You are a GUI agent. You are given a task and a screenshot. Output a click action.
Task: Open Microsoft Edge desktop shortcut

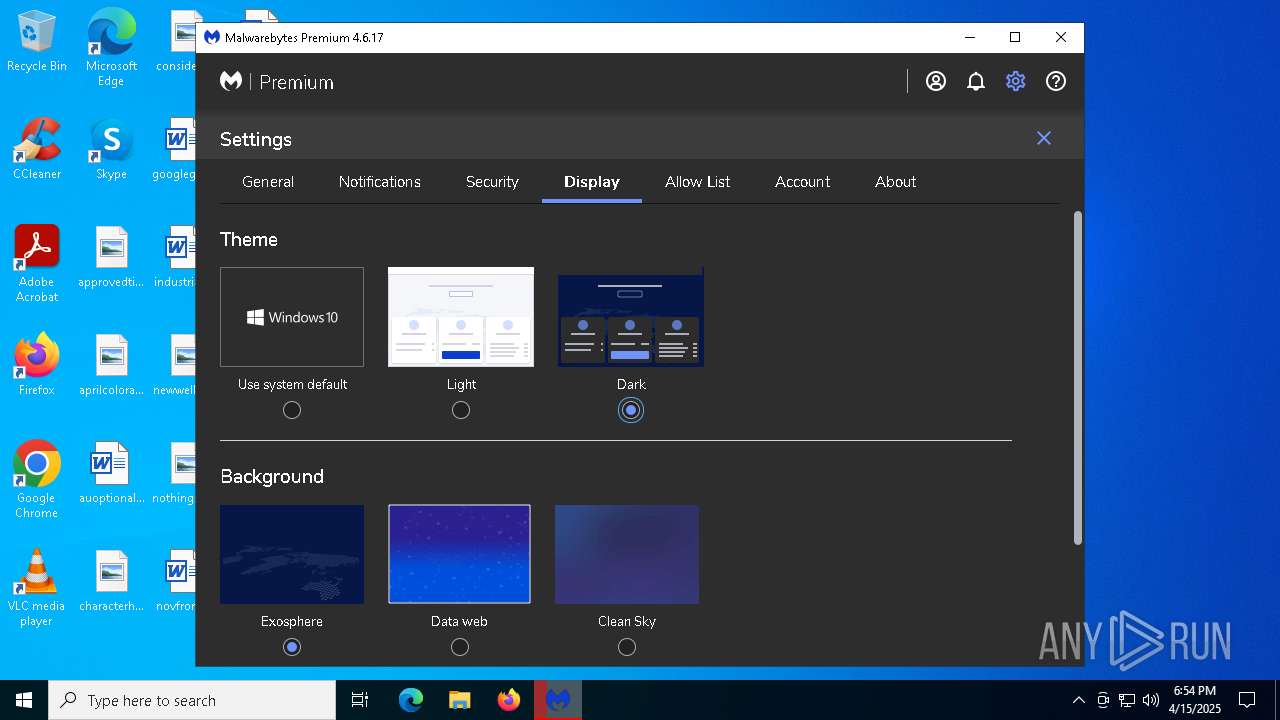111,48
